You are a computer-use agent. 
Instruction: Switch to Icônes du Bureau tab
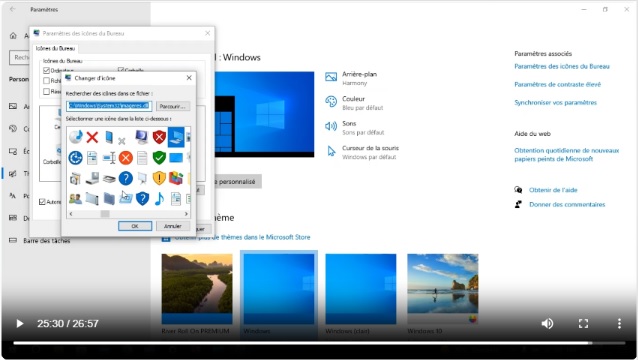pyautogui.click(x=55, y=48)
